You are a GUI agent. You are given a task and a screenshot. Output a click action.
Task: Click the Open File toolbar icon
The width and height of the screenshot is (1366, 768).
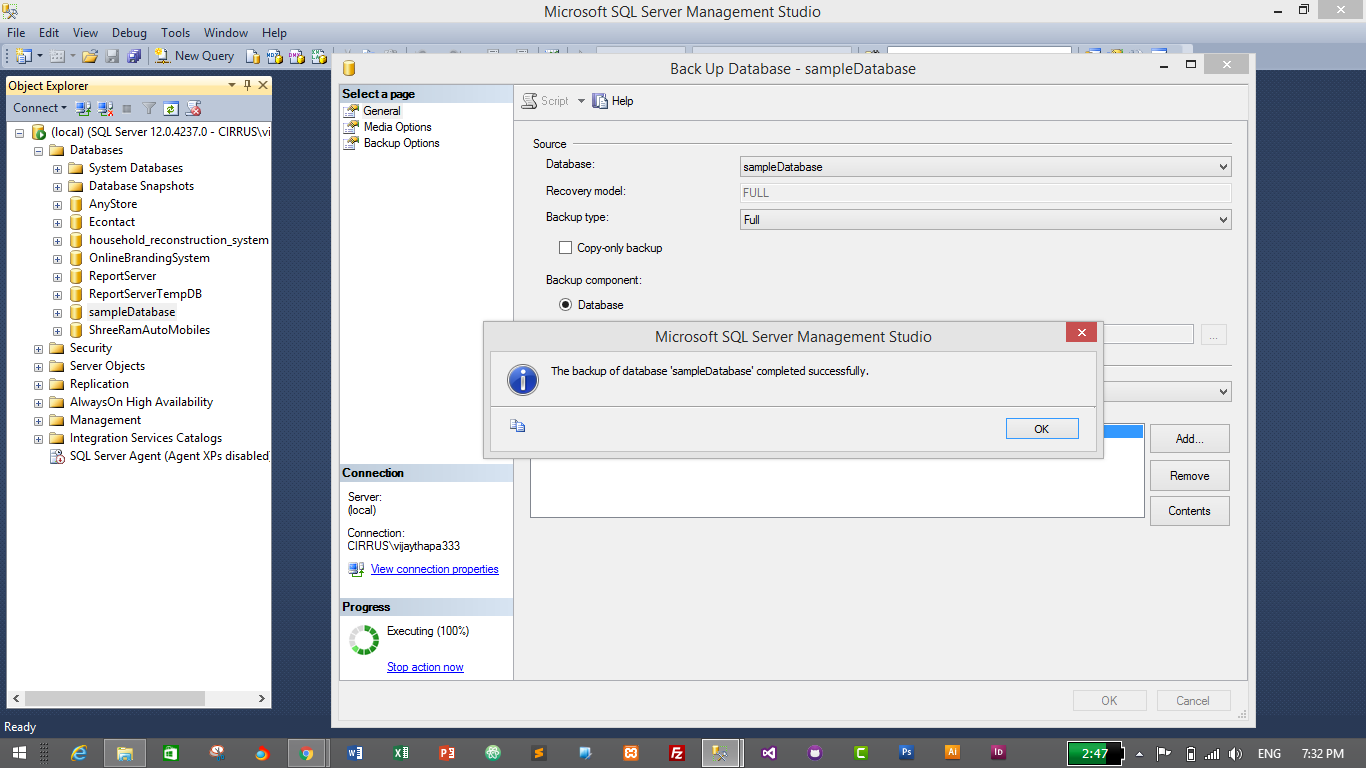pos(90,55)
